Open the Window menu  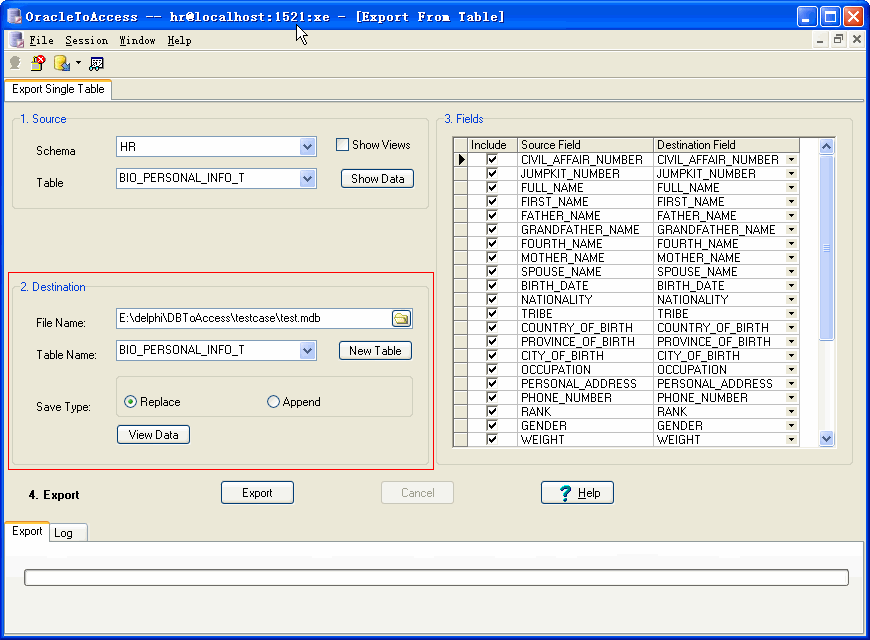(138, 41)
